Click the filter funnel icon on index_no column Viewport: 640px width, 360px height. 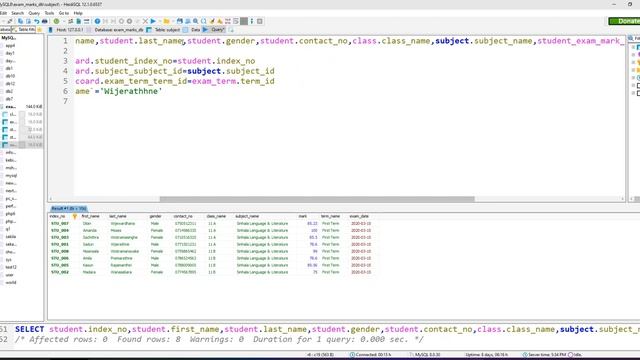(75, 216)
